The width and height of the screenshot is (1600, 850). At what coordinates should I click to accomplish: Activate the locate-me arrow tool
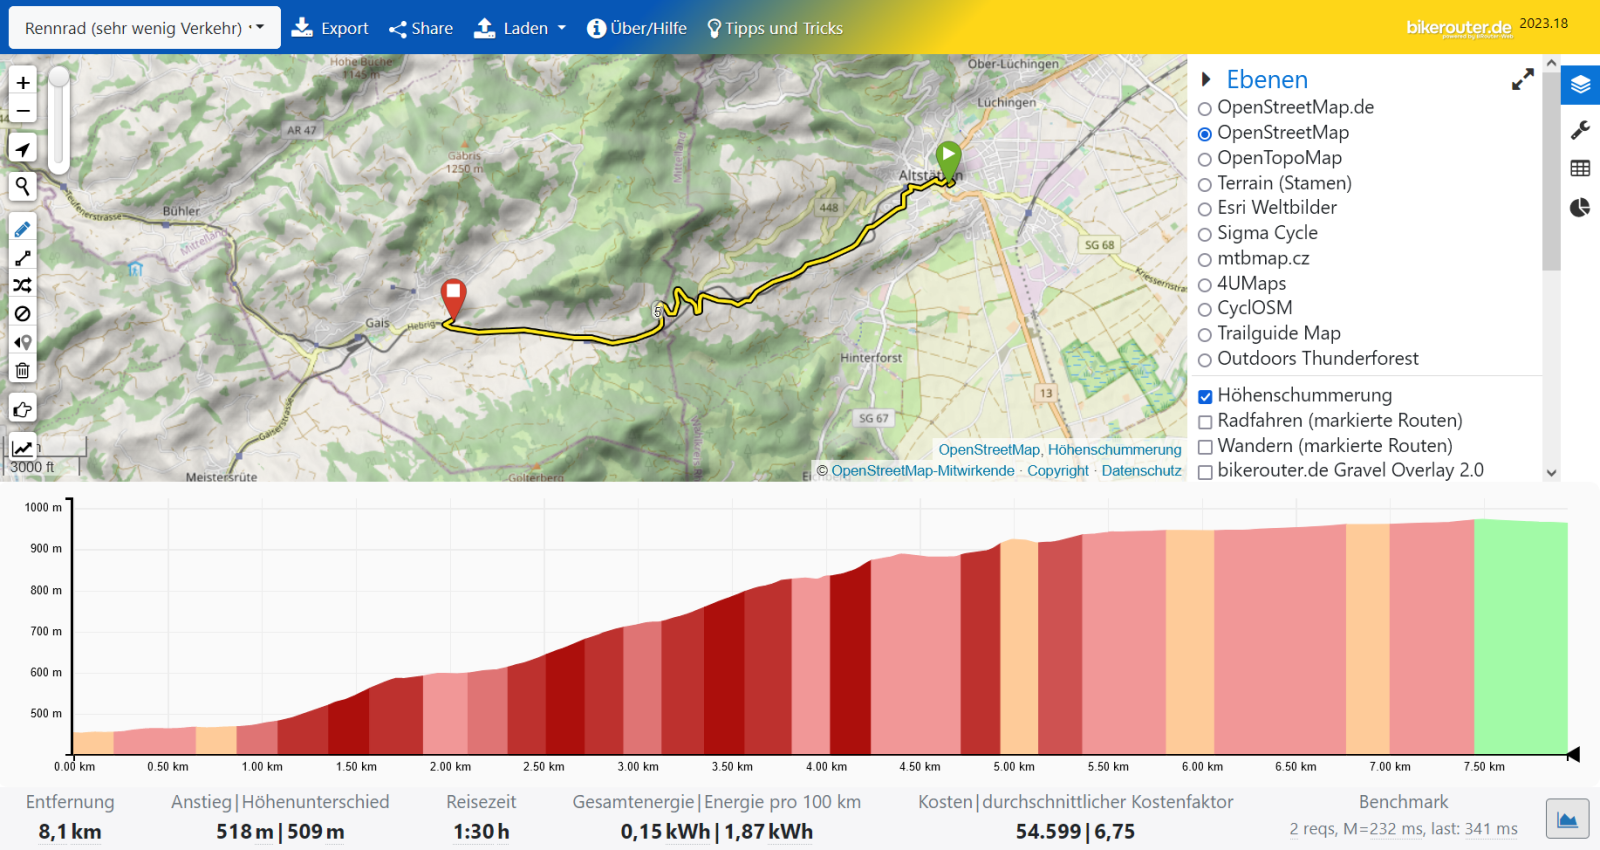pos(23,149)
